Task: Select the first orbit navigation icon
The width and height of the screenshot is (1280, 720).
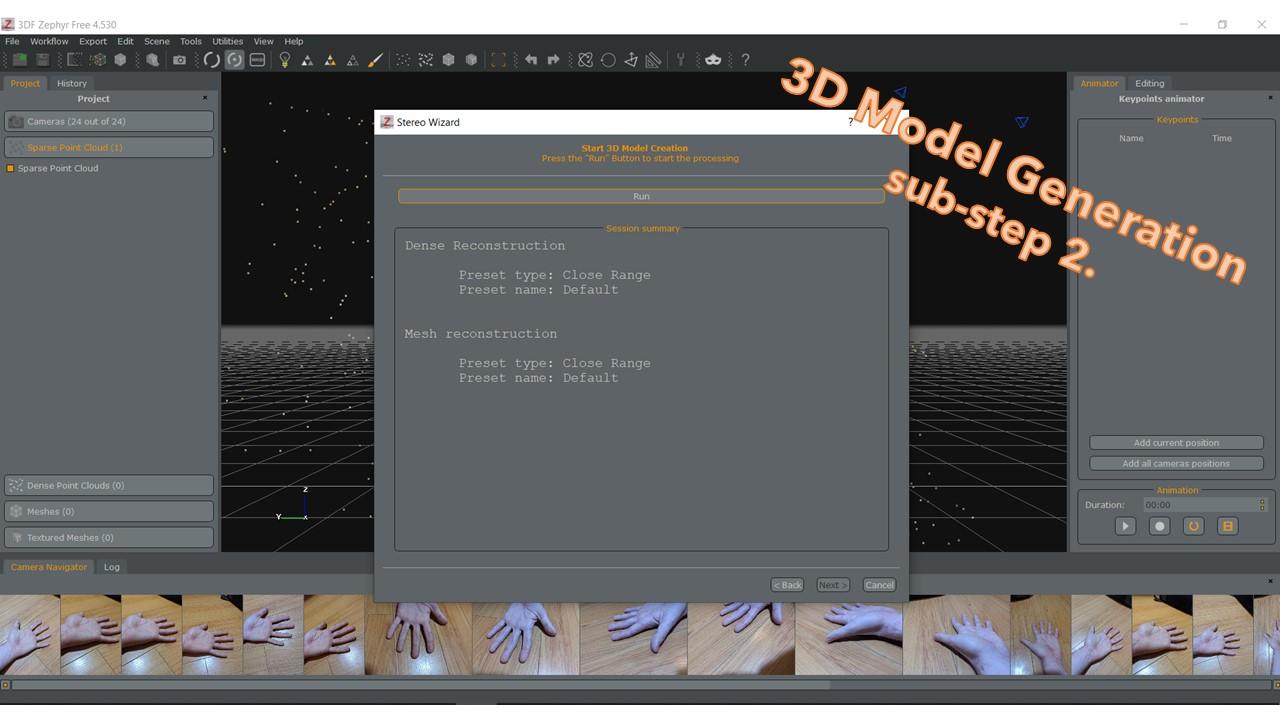Action: [211, 60]
